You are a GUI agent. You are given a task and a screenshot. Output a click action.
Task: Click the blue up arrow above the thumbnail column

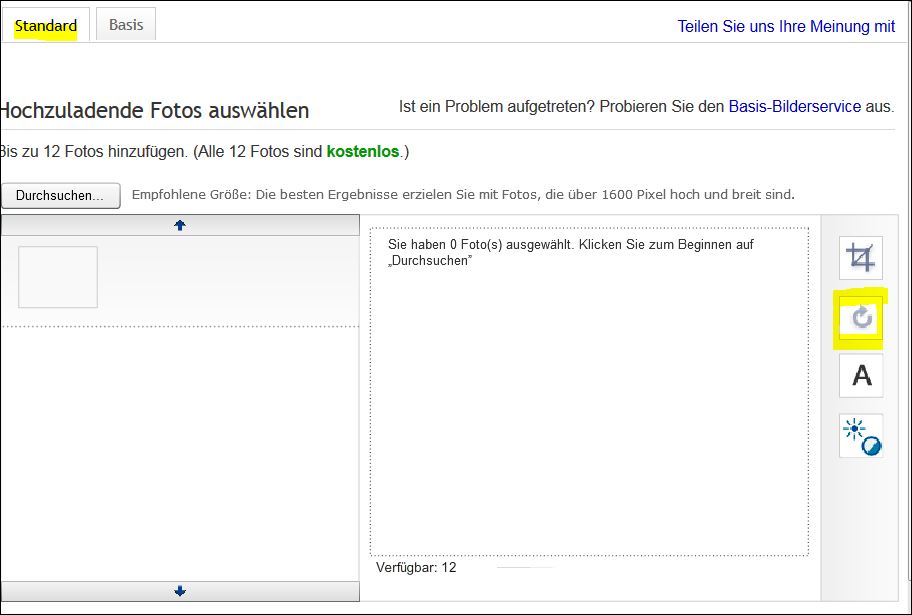[179, 225]
